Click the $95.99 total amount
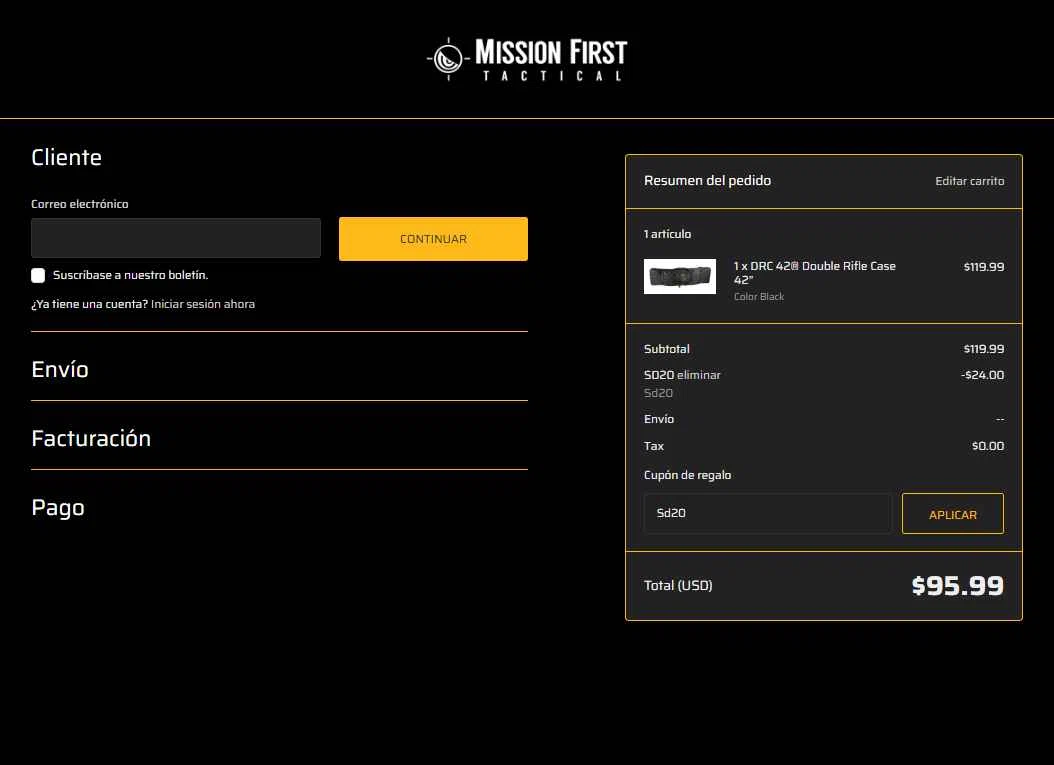 pos(957,586)
